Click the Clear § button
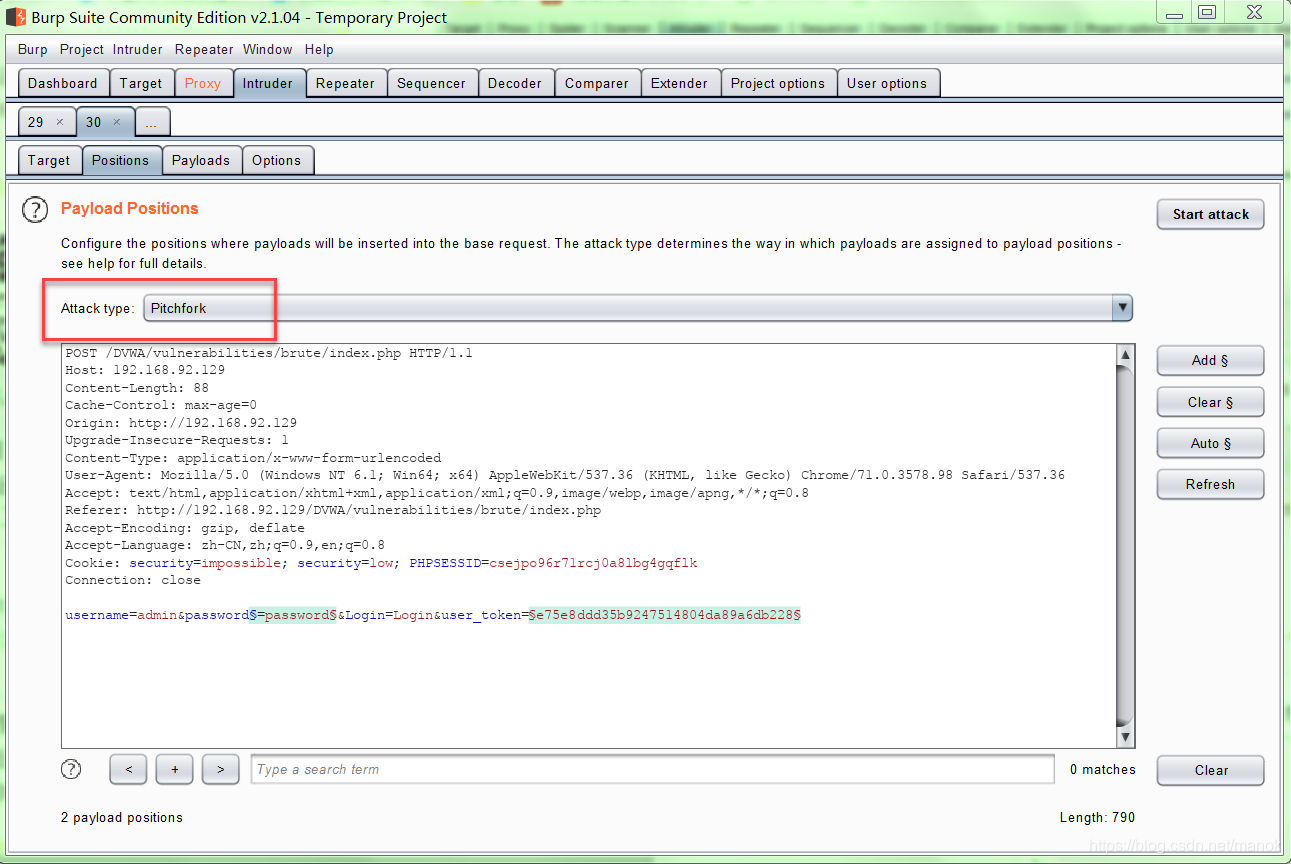This screenshot has width=1291, height=864. tap(1210, 402)
